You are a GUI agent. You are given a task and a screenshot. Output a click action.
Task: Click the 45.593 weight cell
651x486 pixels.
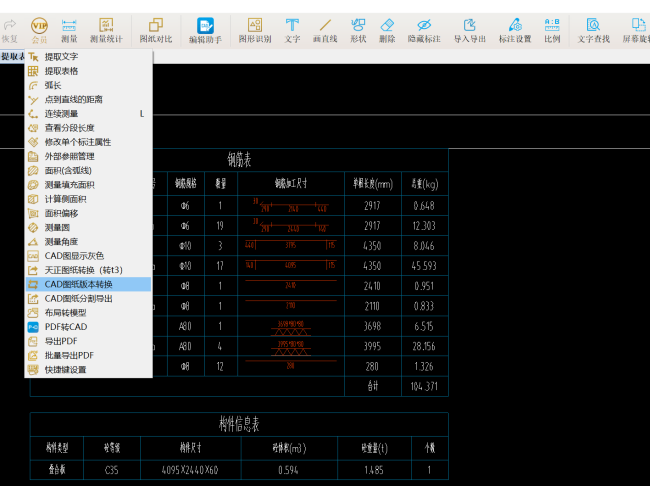(x=424, y=266)
